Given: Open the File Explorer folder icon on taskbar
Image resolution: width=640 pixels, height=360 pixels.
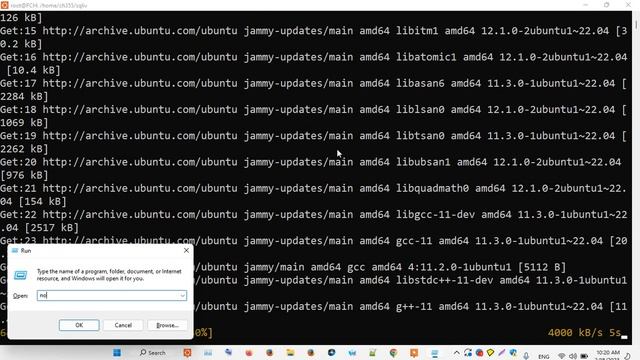Looking at the screenshot, I should [x=290, y=353].
